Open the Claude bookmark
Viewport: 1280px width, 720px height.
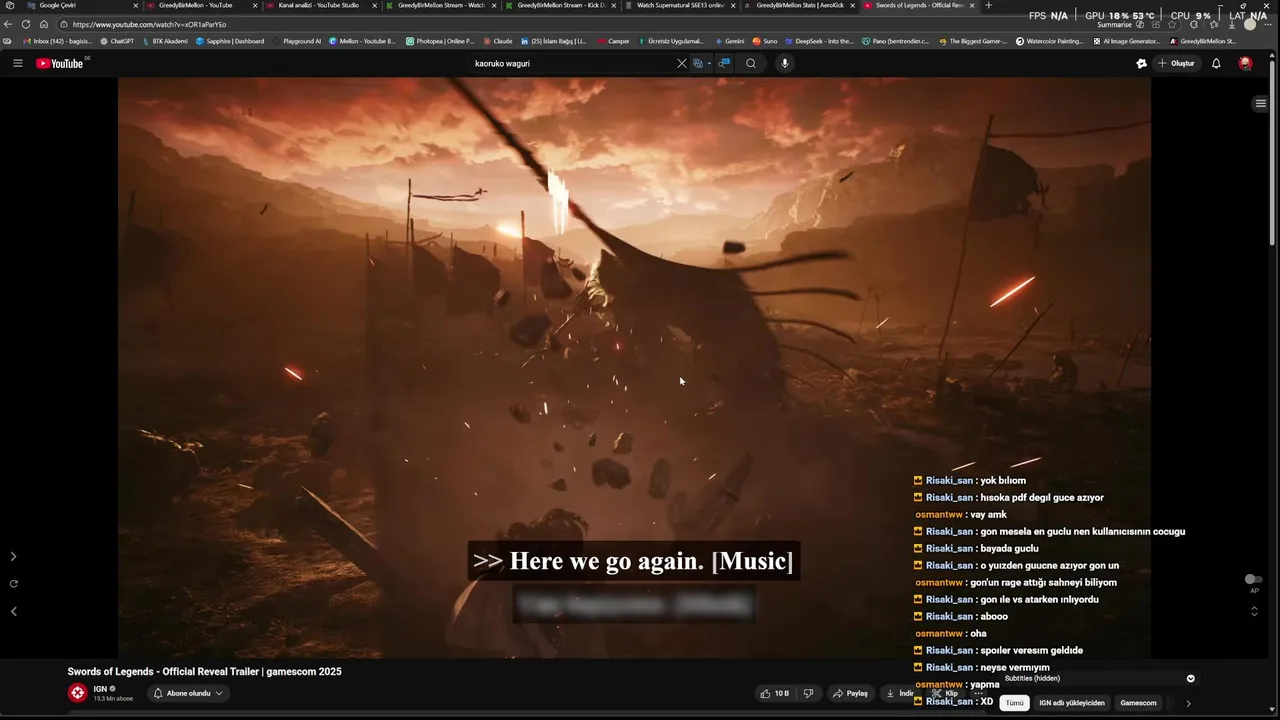497,41
